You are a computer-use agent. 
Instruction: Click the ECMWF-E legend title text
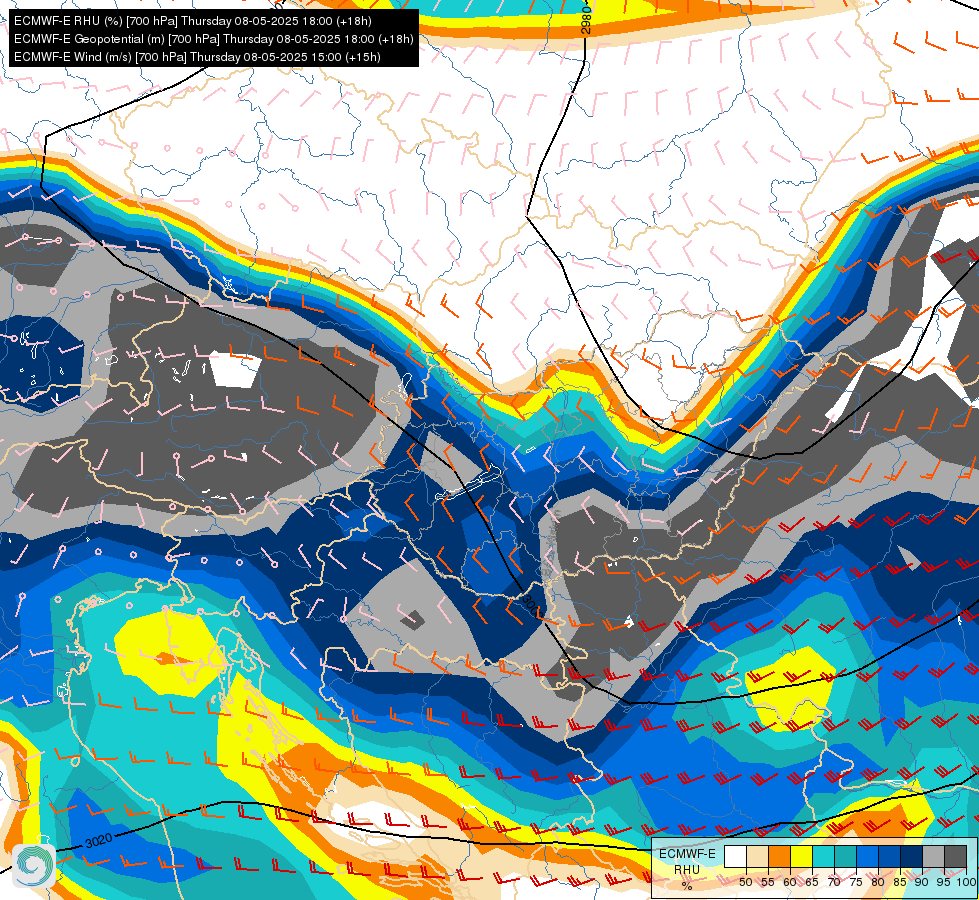coord(687,854)
